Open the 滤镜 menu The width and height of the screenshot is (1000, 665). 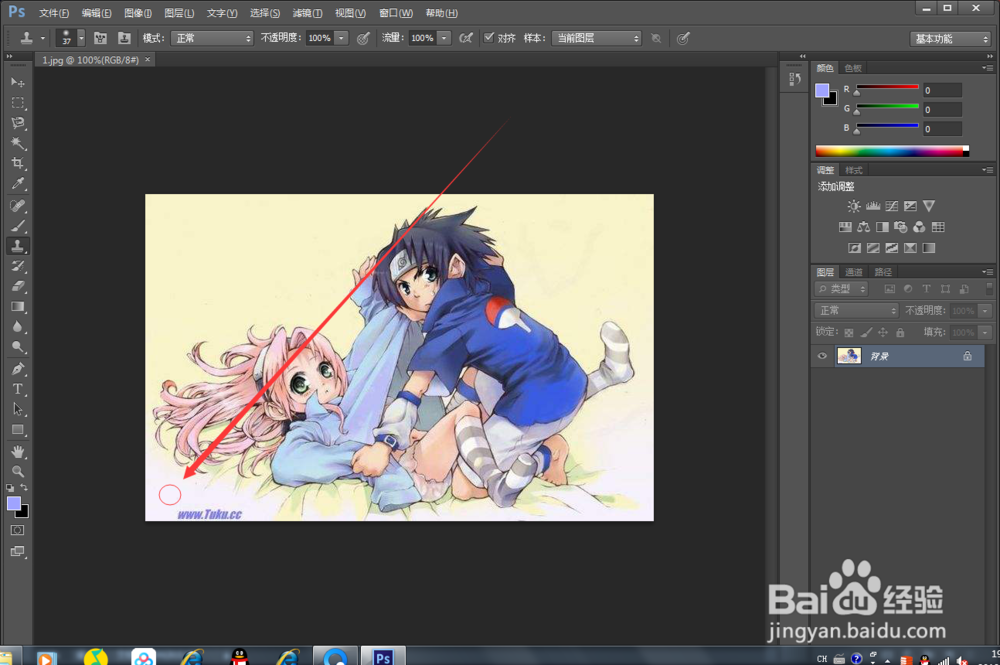307,13
